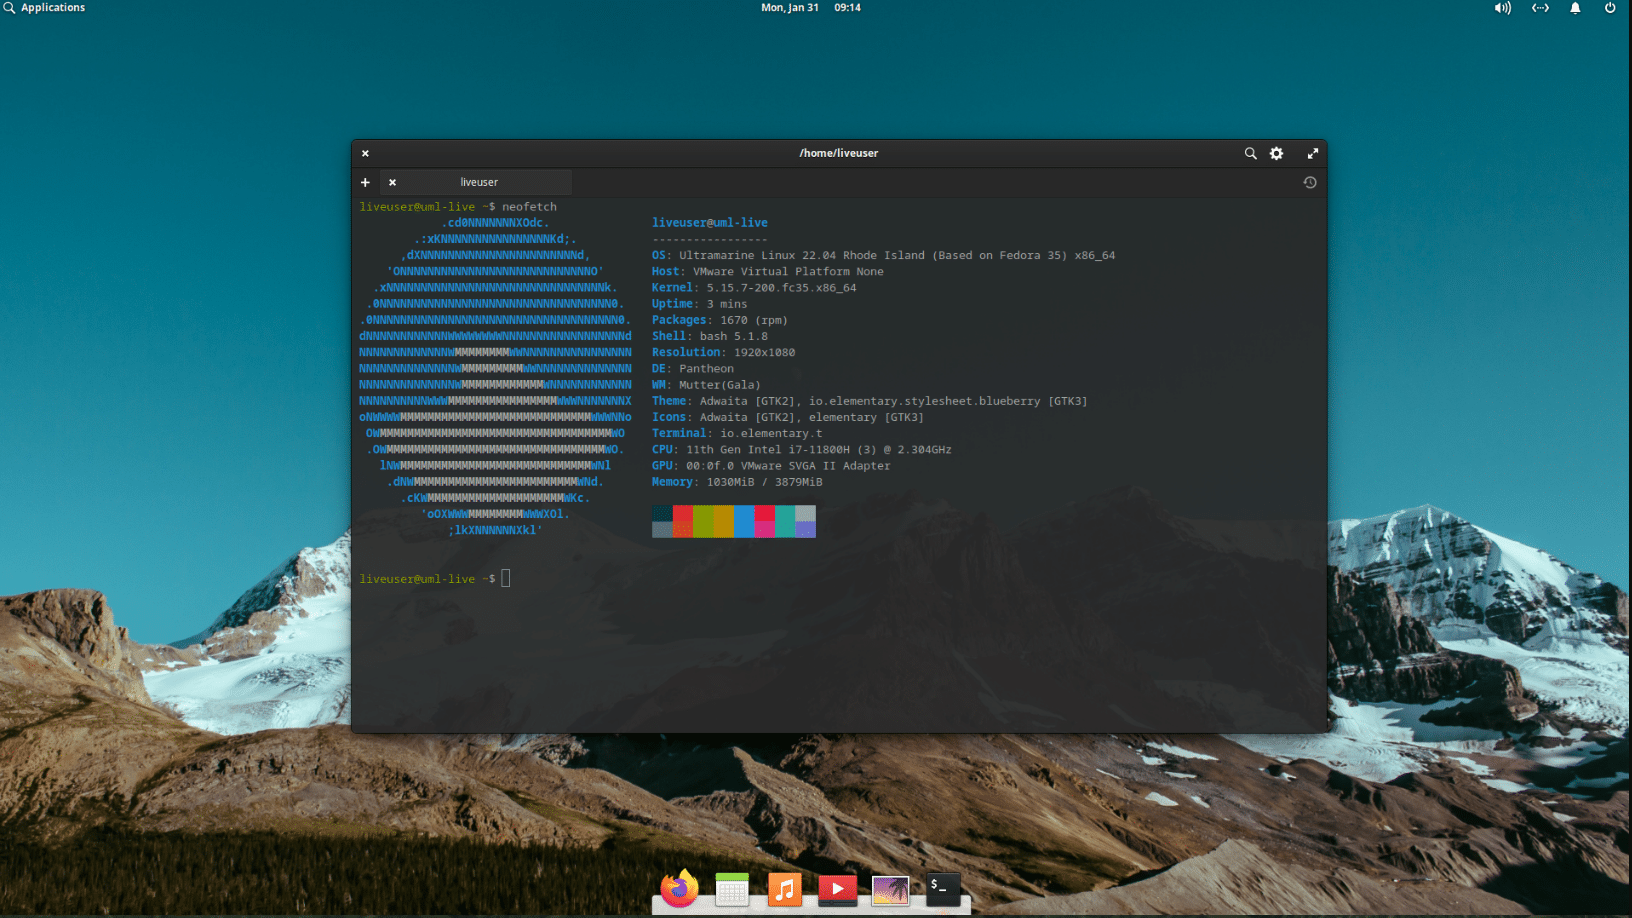Viewport: 1632px width, 918px height.
Task: Close the liveuser tab
Action: [392, 182]
